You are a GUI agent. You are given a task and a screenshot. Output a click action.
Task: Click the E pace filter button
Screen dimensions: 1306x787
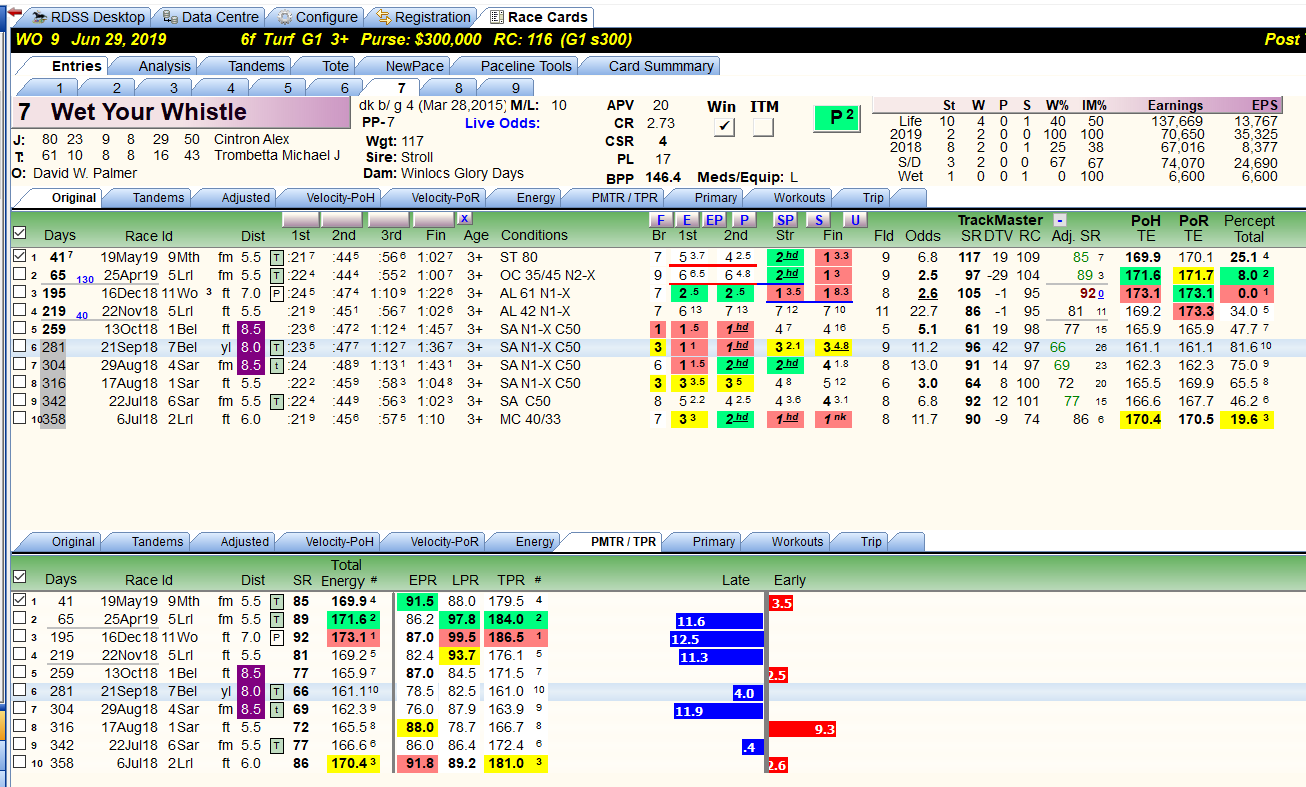[x=686, y=220]
